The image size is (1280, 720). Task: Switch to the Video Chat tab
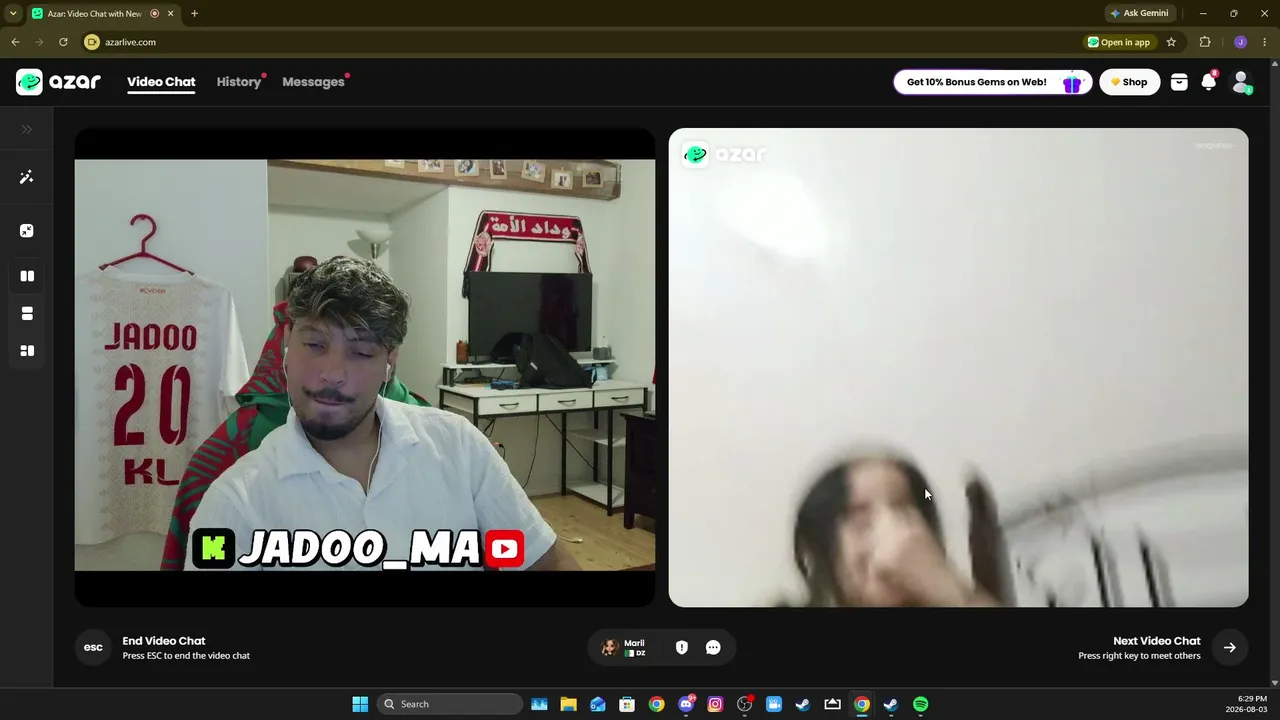point(161,82)
